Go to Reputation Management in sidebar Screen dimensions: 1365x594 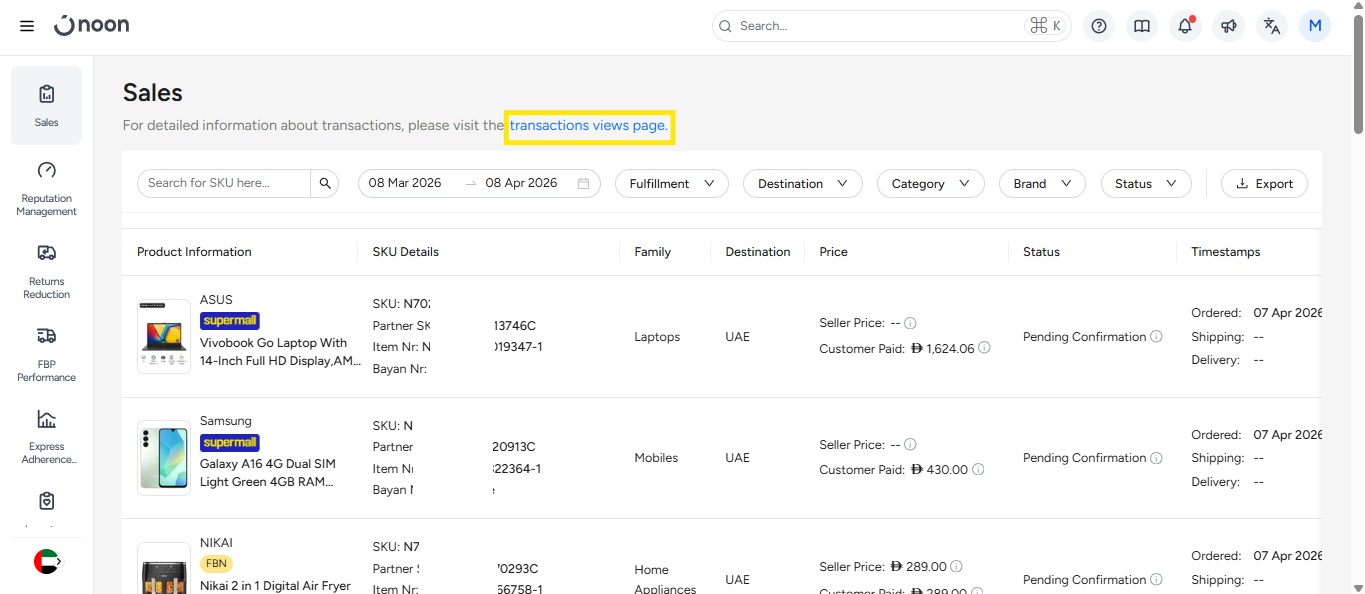pos(46,188)
